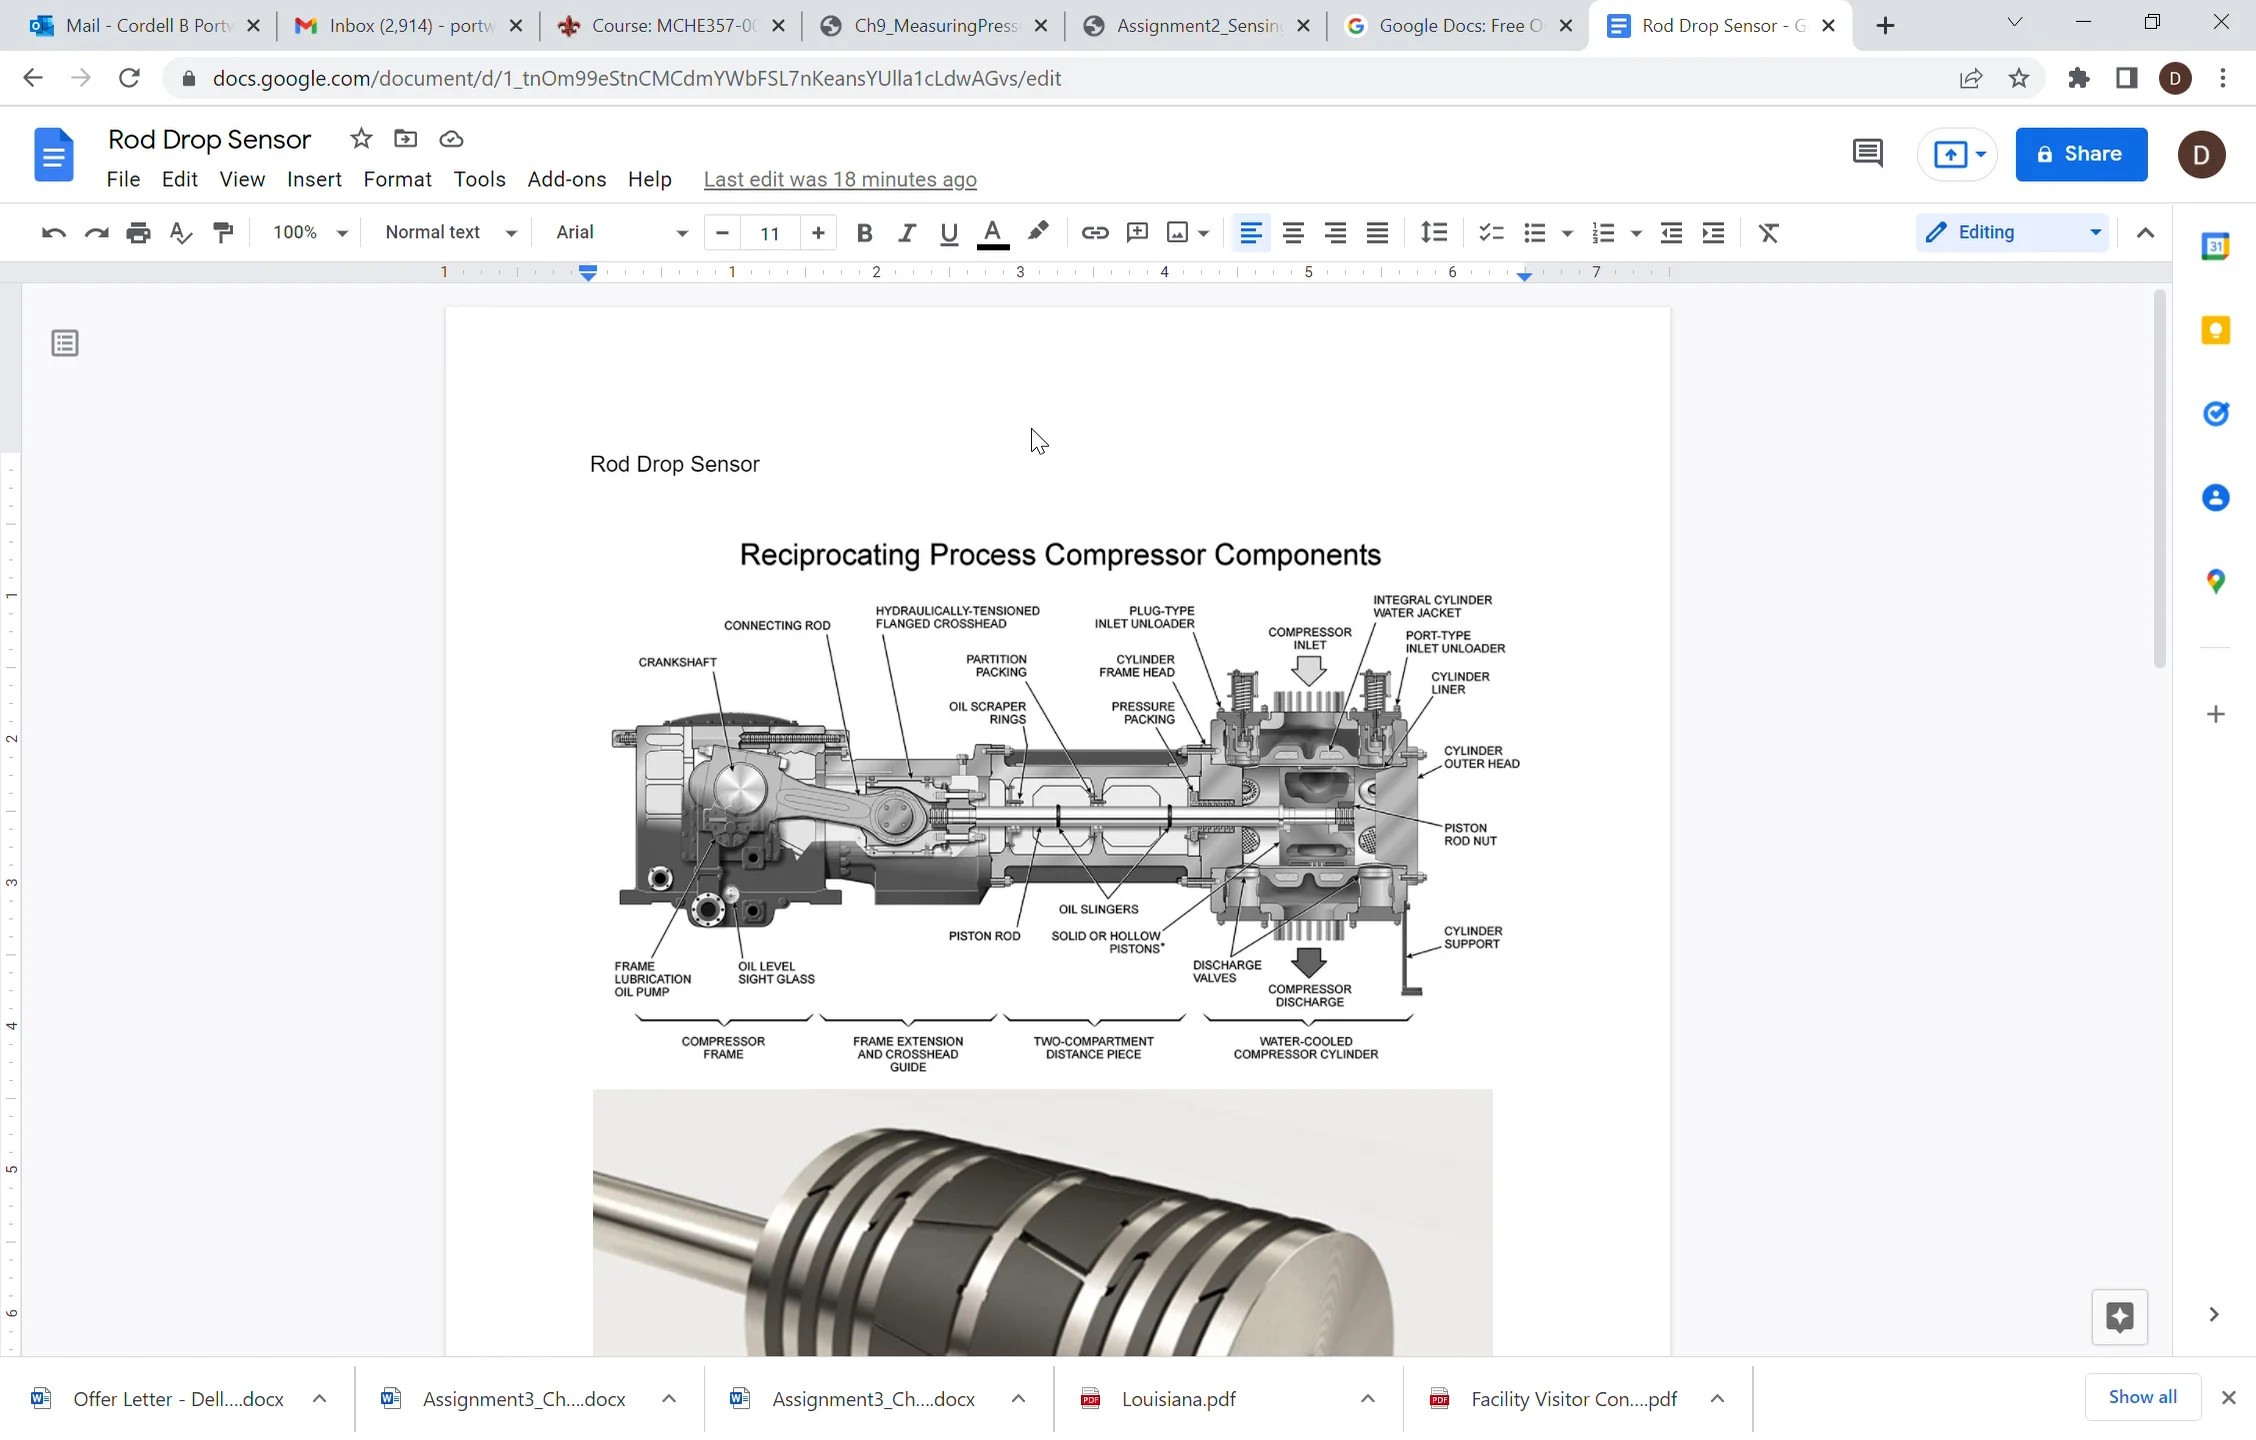This screenshot has height=1440, width=2256.
Task: Open line and paragraph spacing options
Action: tap(1434, 233)
